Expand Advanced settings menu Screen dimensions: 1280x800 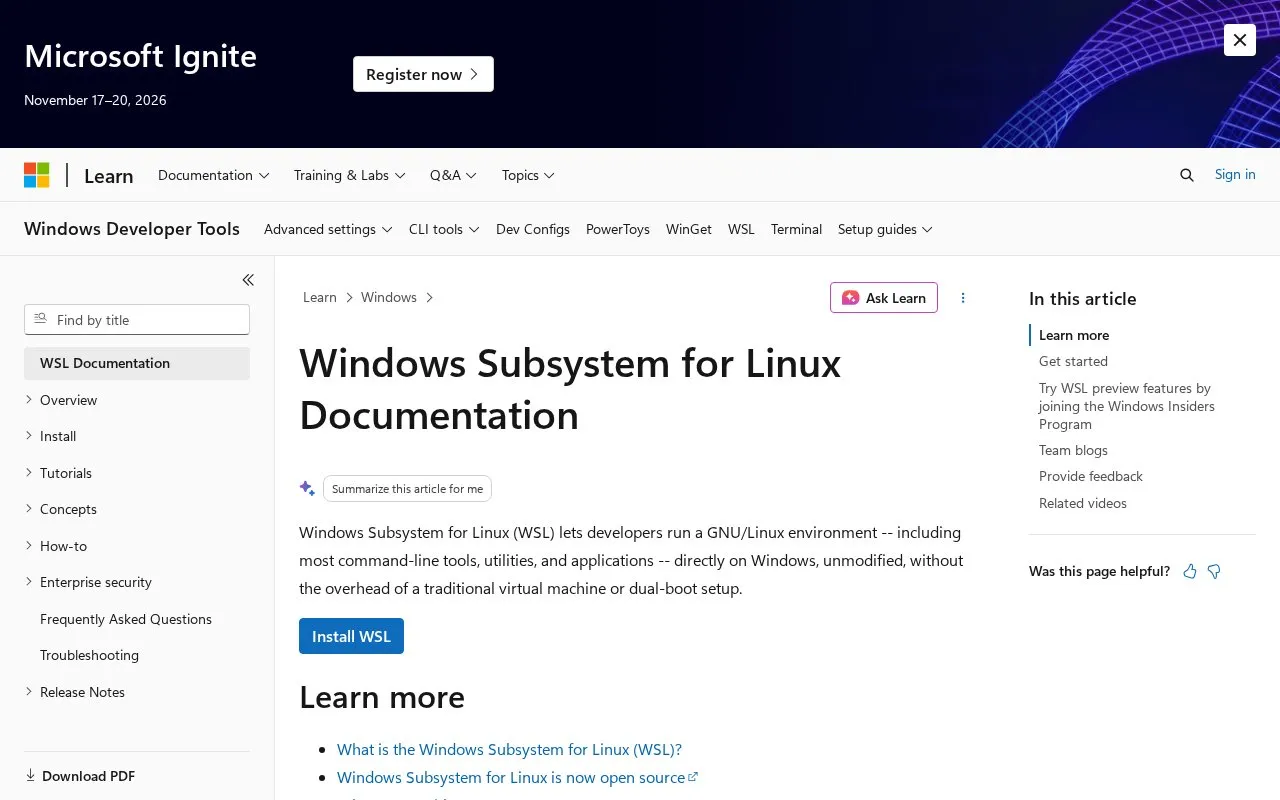coord(328,229)
